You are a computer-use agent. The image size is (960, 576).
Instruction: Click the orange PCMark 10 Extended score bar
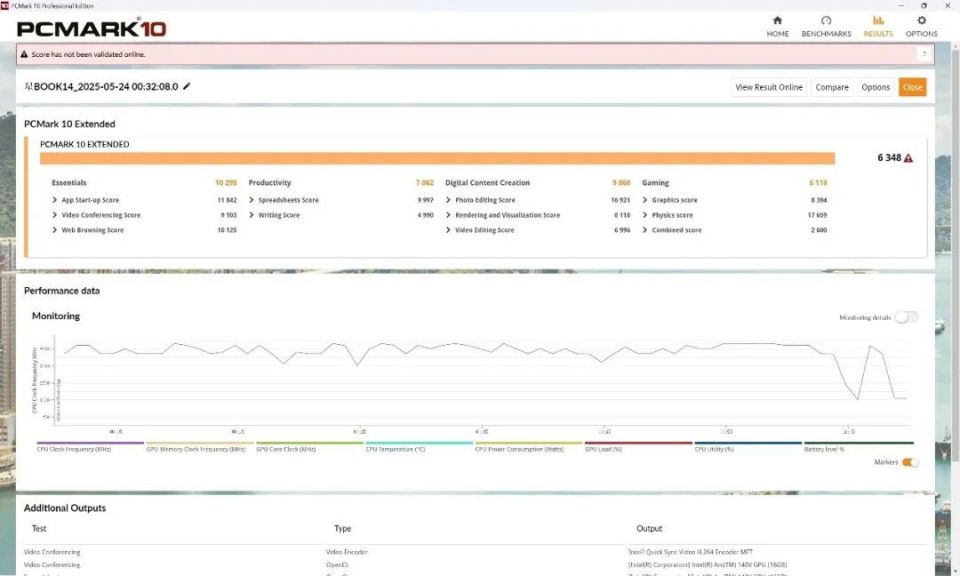click(x=437, y=159)
